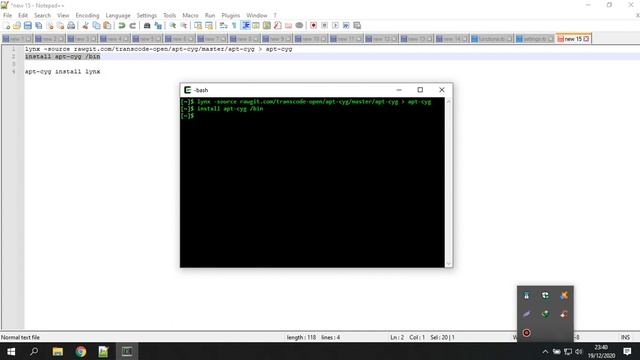Open the Macro menu
The width and height of the screenshot is (640, 360).
coord(190,16)
